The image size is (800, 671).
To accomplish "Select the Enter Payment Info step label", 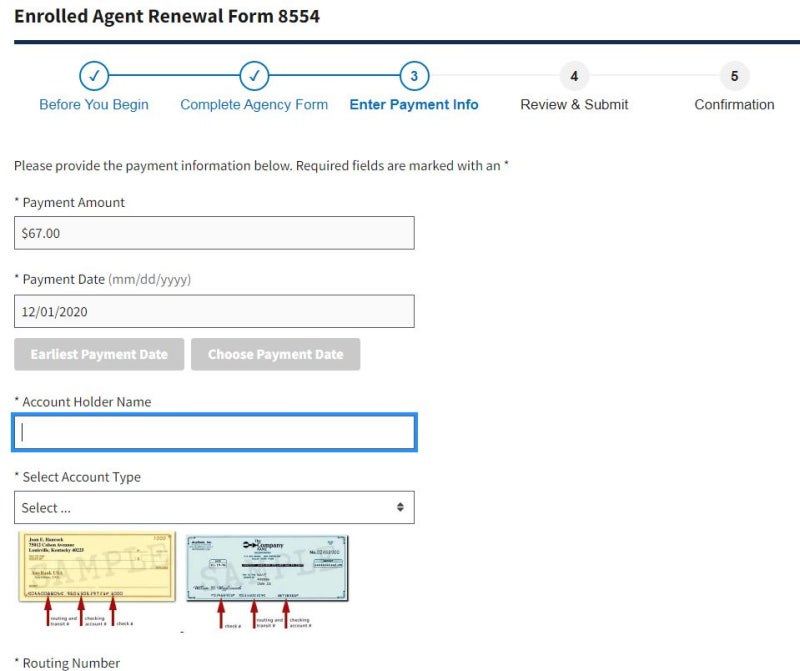I will 414,105.
